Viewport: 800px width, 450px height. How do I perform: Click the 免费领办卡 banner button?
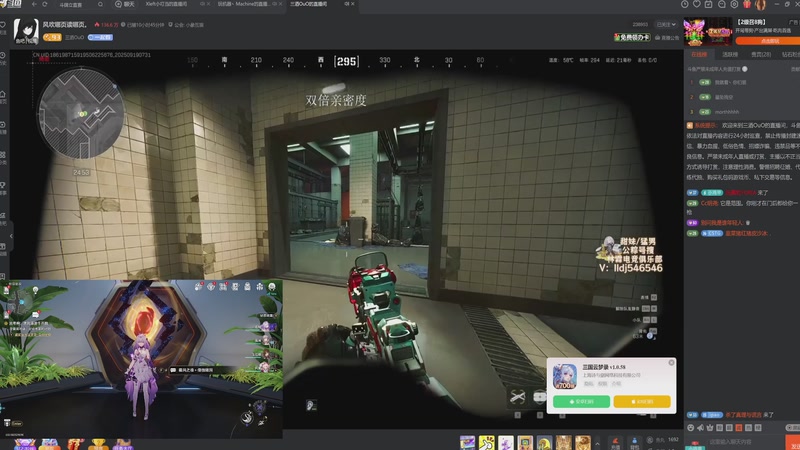(x=632, y=37)
